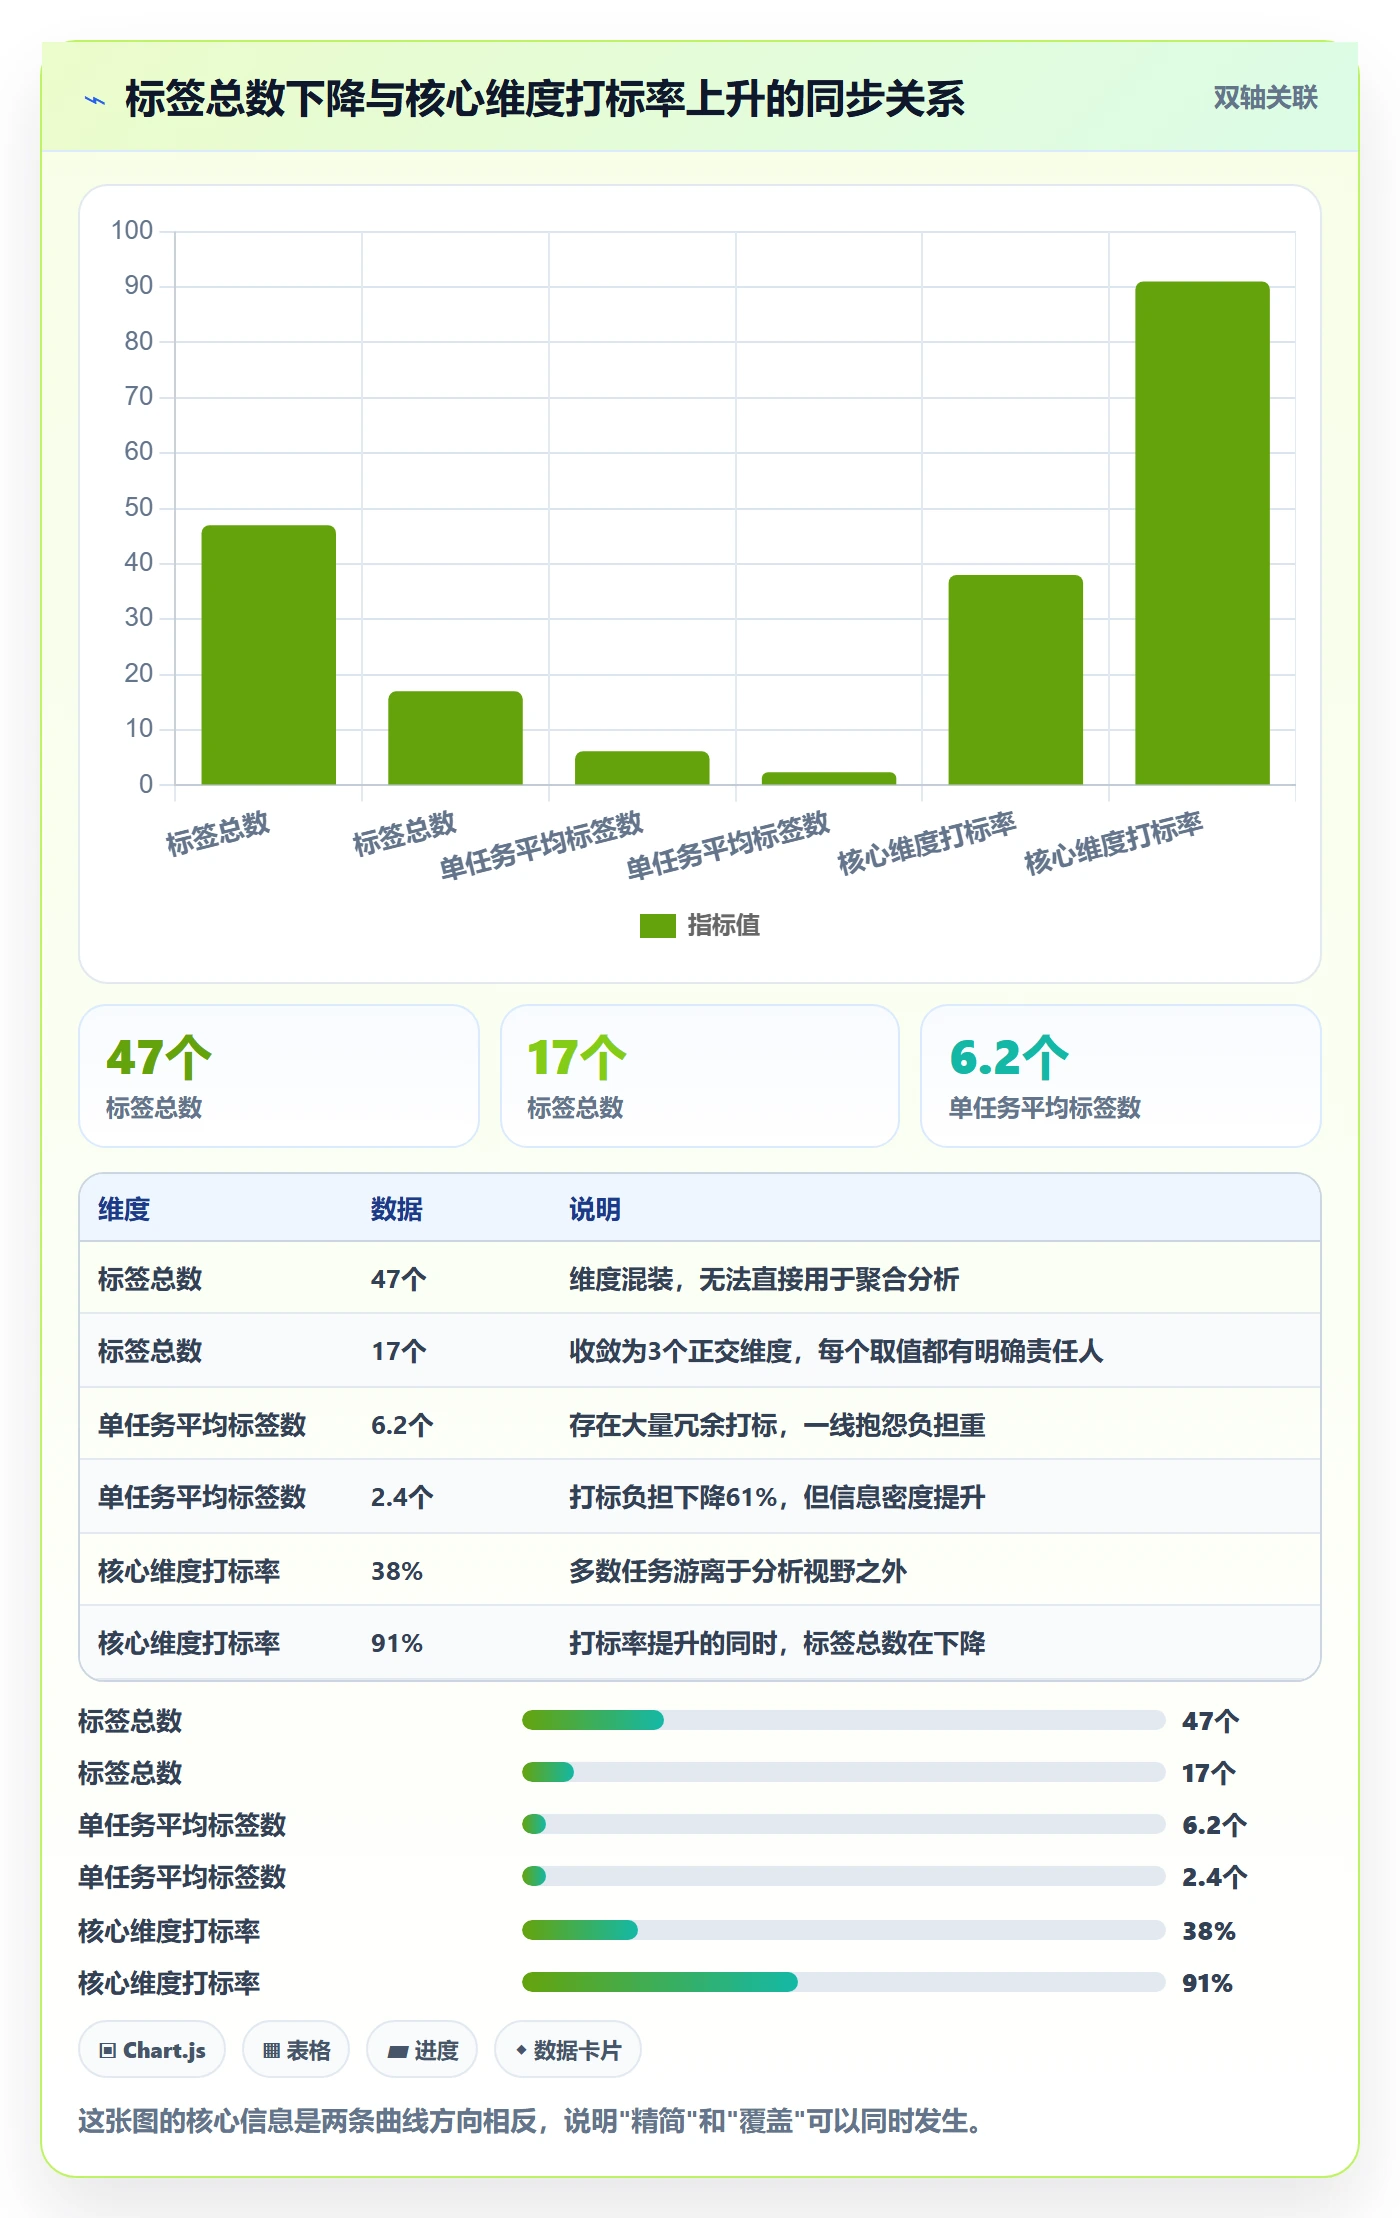
Task: Click the Chart.js tag chip
Action: [x=152, y=2050]
